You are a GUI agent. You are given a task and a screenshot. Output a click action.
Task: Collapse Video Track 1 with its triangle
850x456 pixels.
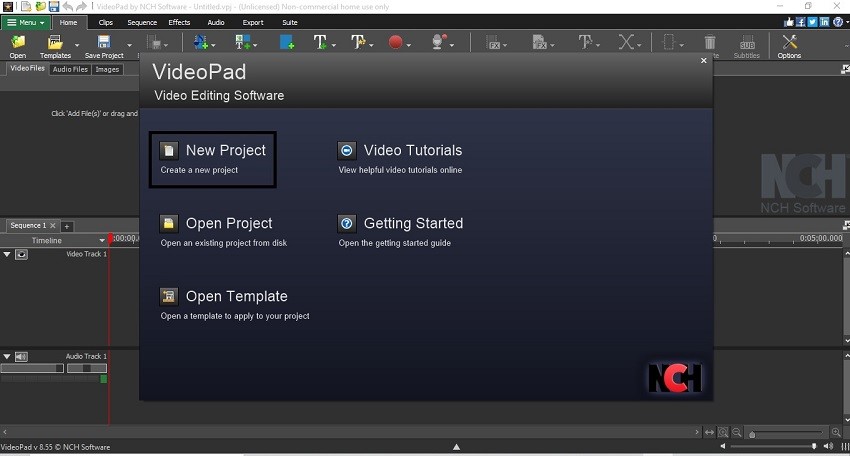7,255
